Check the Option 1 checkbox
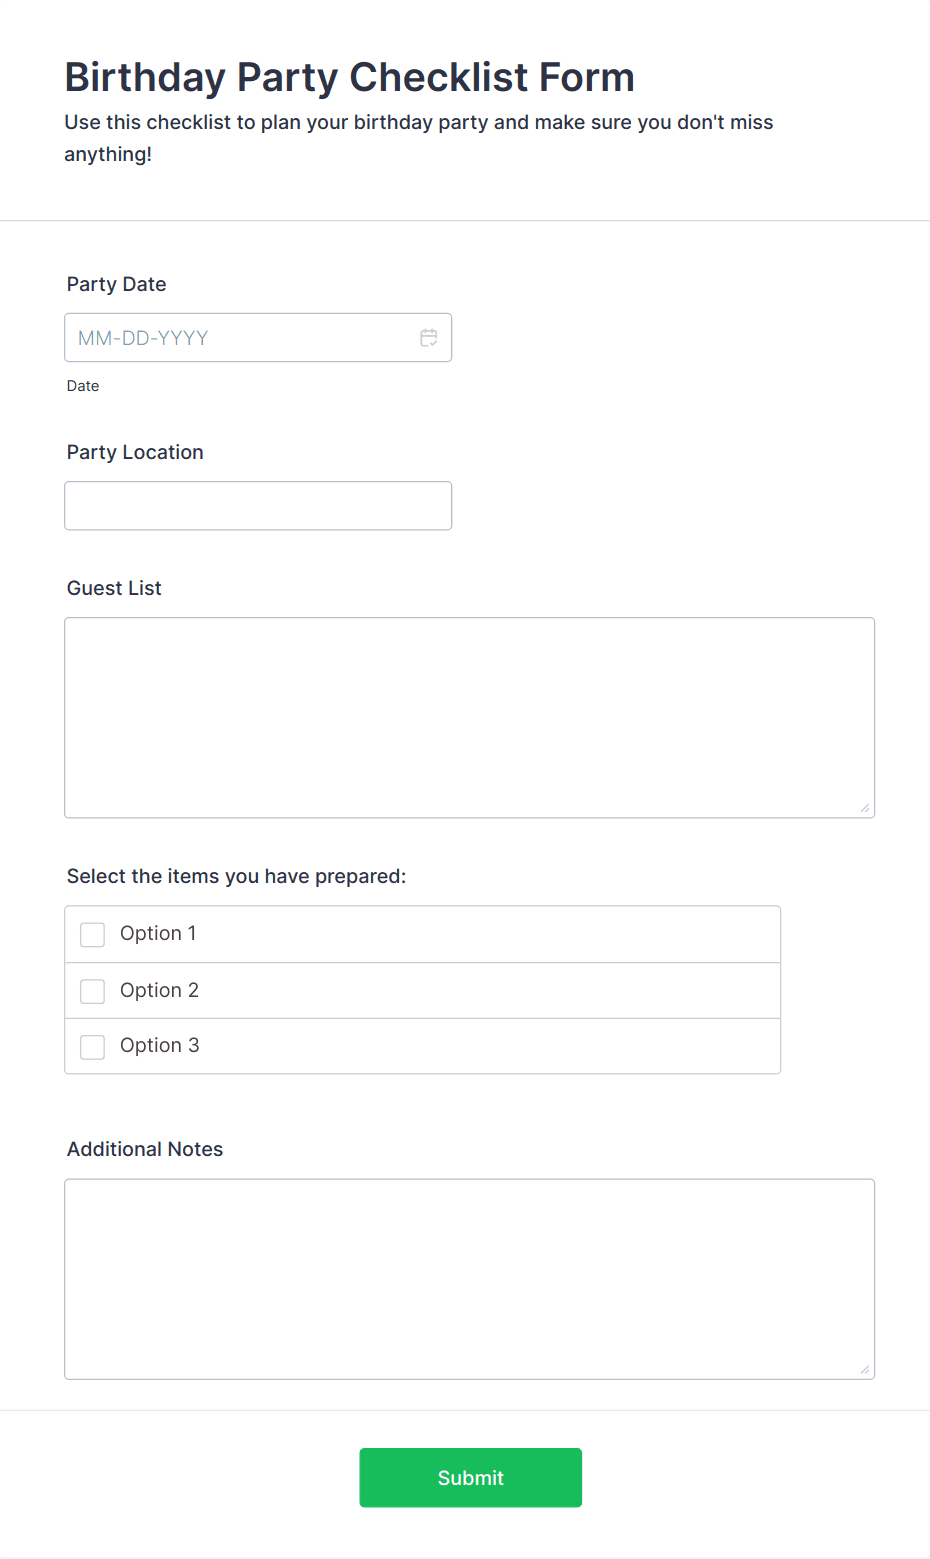This screenshot has width=930, height=1559. coord(93,934)
